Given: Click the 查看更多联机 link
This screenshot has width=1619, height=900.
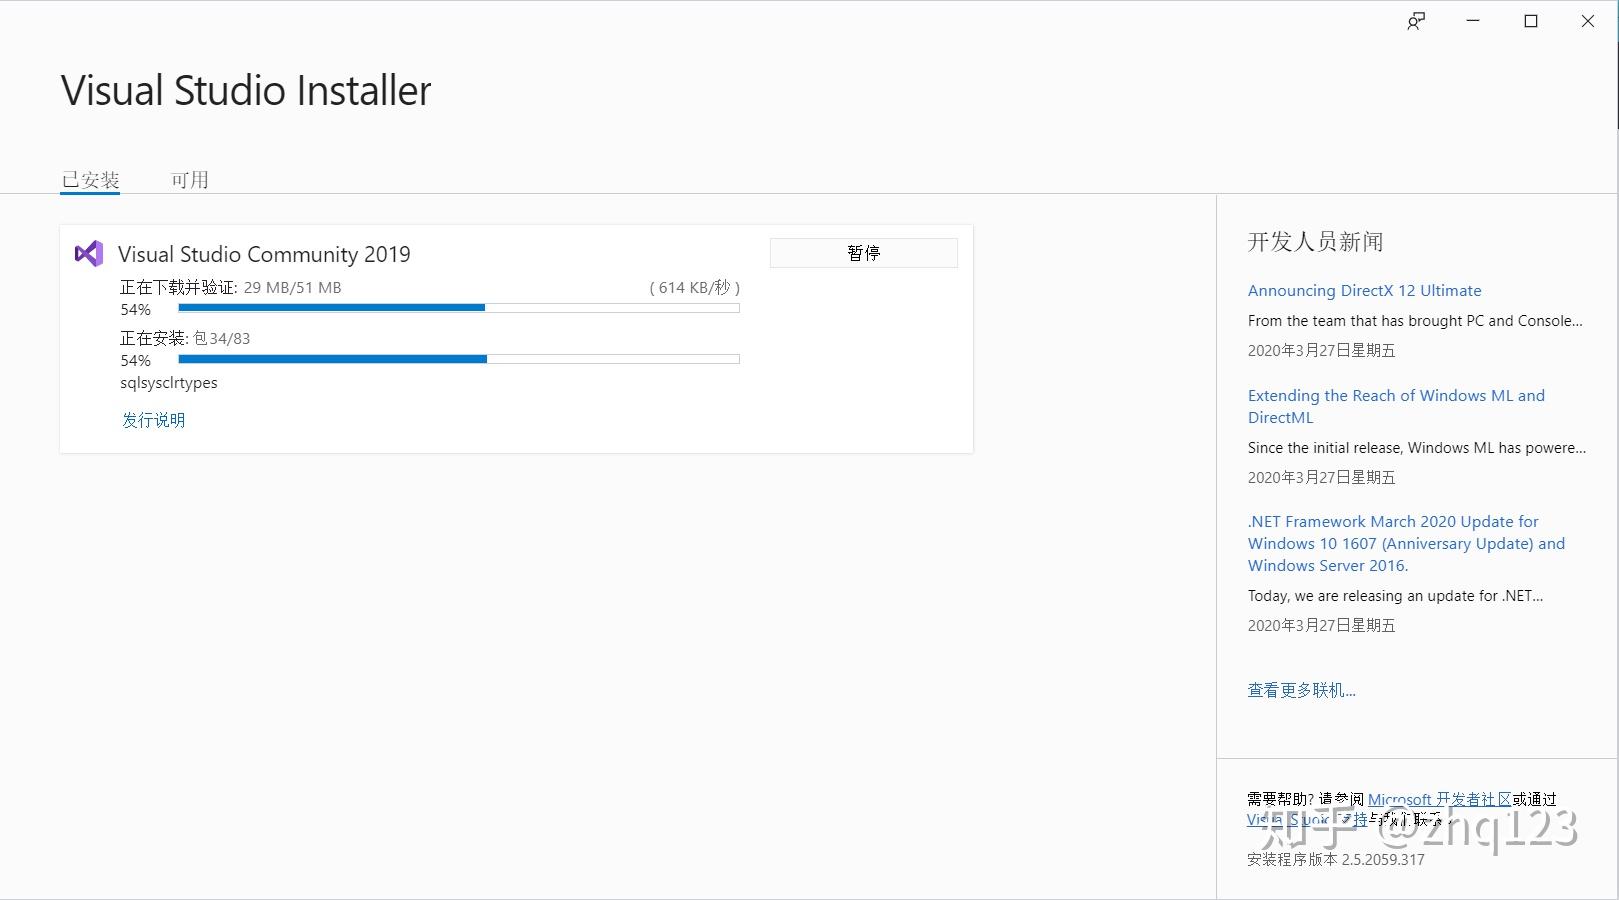Looking at the screenshot, I should coord(1301,690).
